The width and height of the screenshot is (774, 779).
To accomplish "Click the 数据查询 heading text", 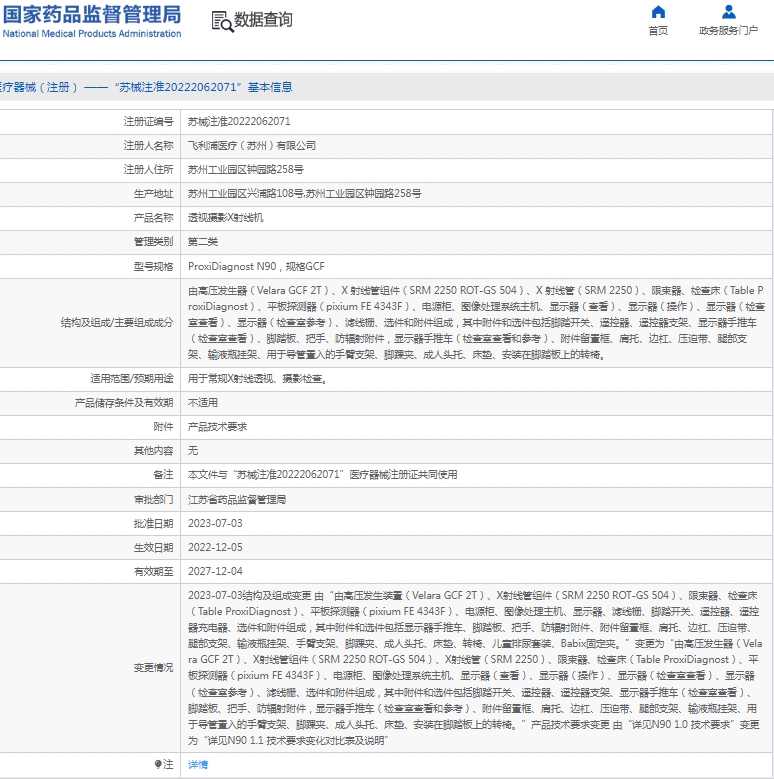I will 263,20.
